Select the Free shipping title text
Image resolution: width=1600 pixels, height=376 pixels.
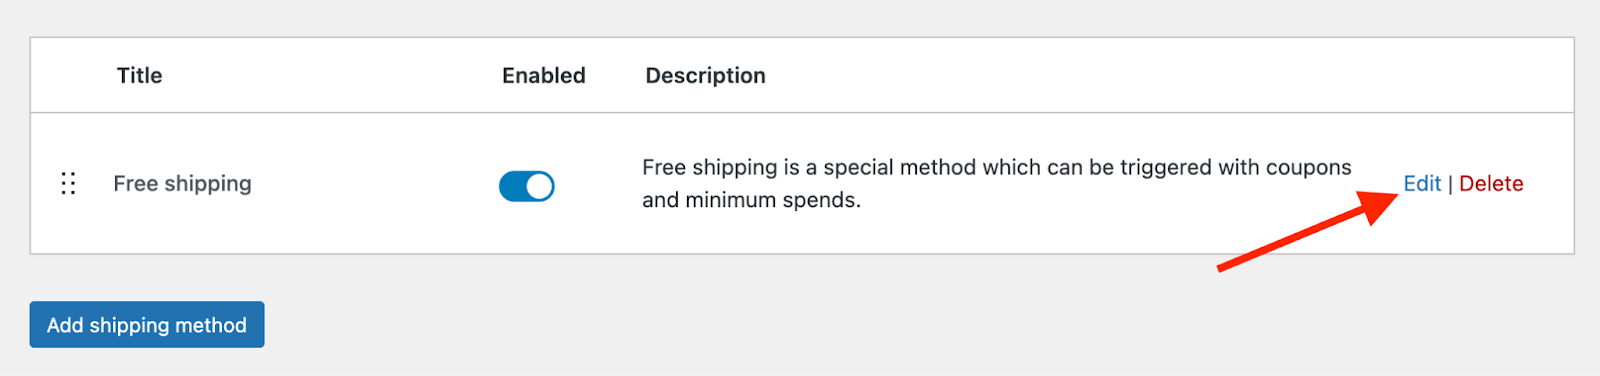[182, 184]
